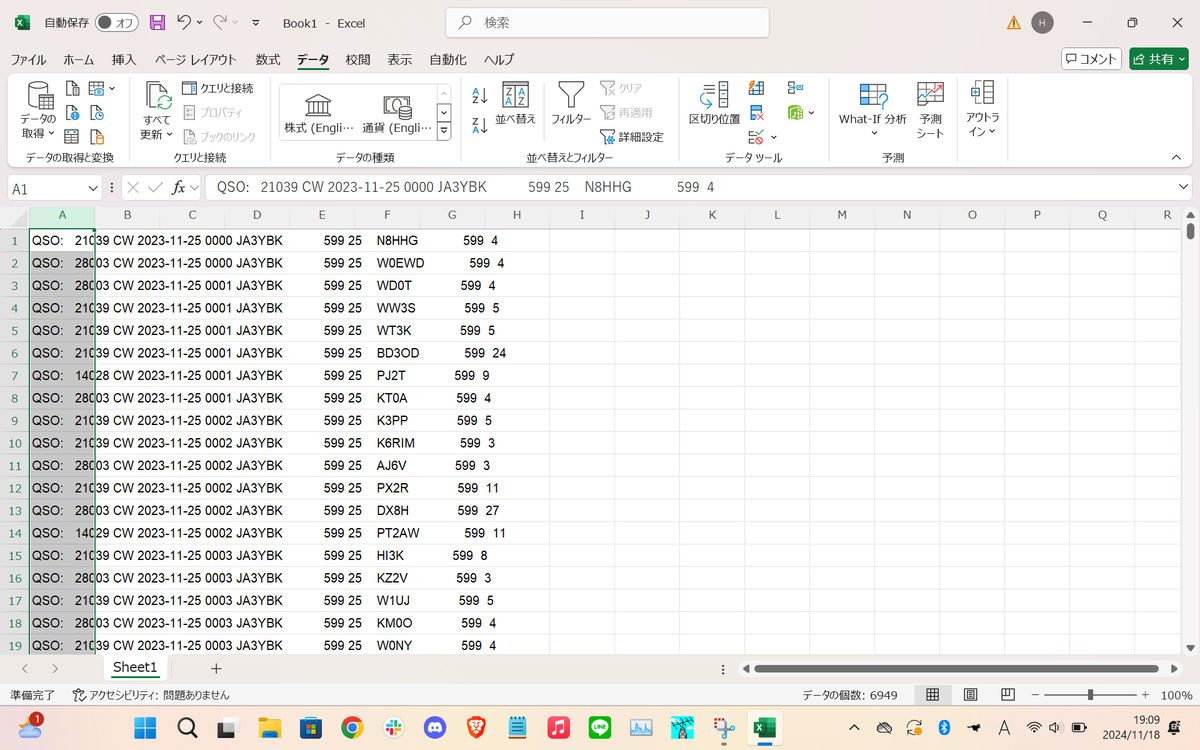Click the save diskette icon
1200x750 pixels.
point(157,22)
